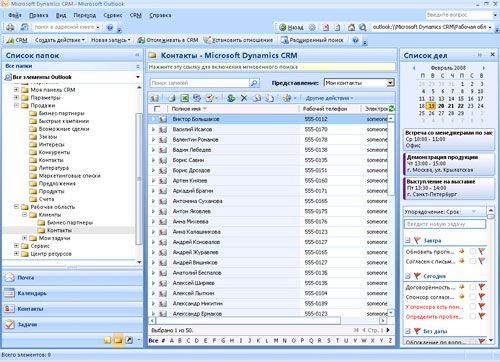The image size is (500, 362).
Task: Click the assign-contact person icon
Action: [231, 98]
